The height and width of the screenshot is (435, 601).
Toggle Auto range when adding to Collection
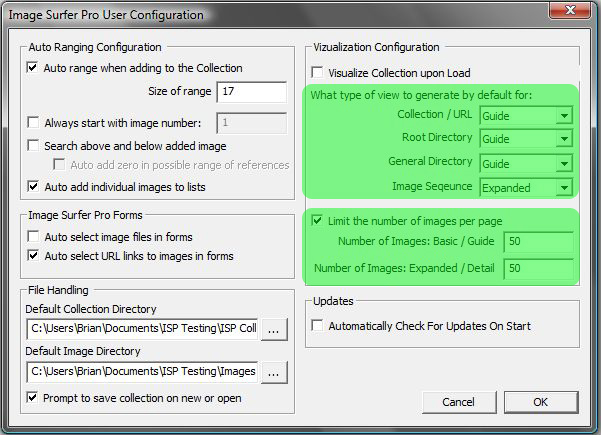pyautogui.click(x=33, y=68)
